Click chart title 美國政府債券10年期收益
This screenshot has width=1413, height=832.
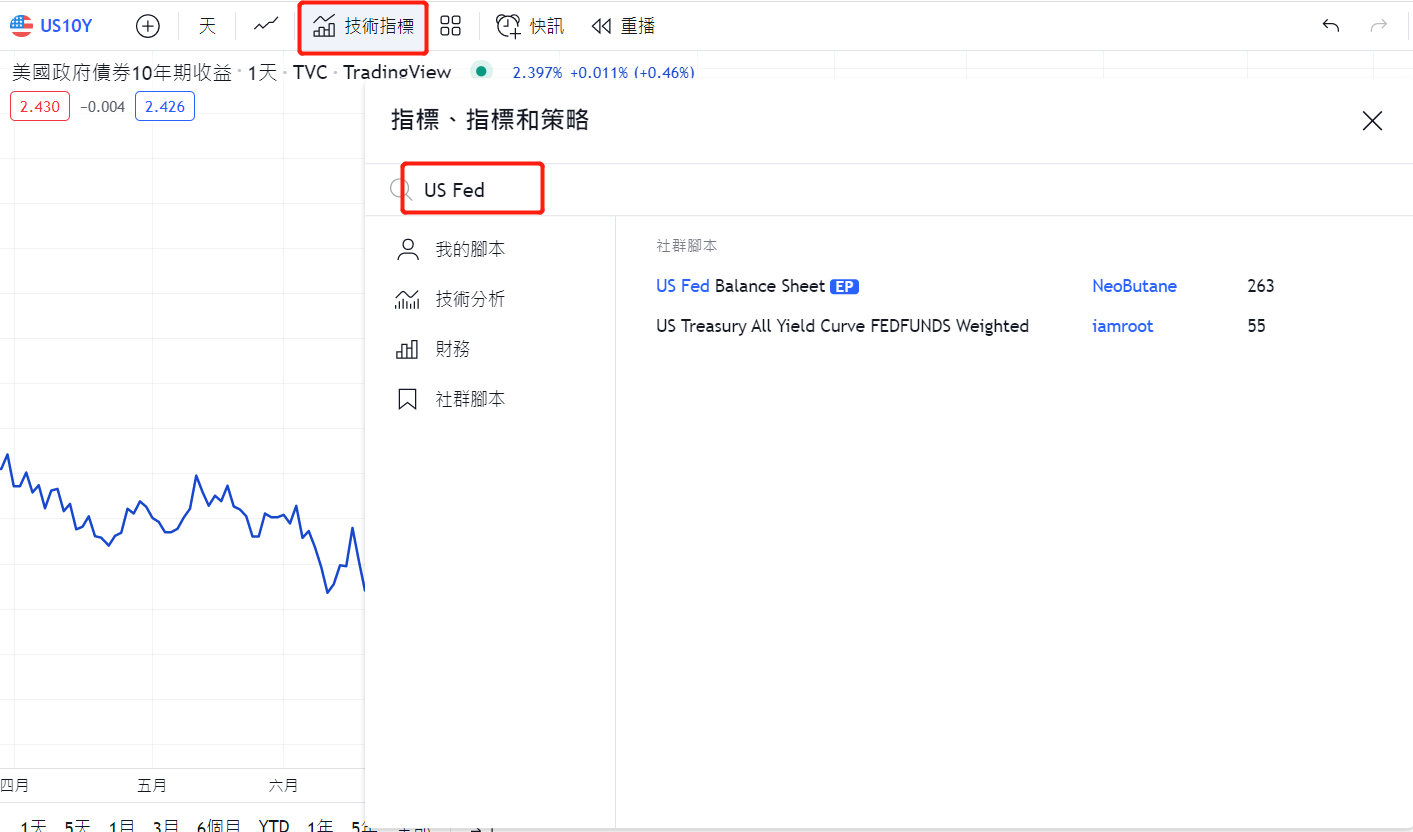coord(122,72)
